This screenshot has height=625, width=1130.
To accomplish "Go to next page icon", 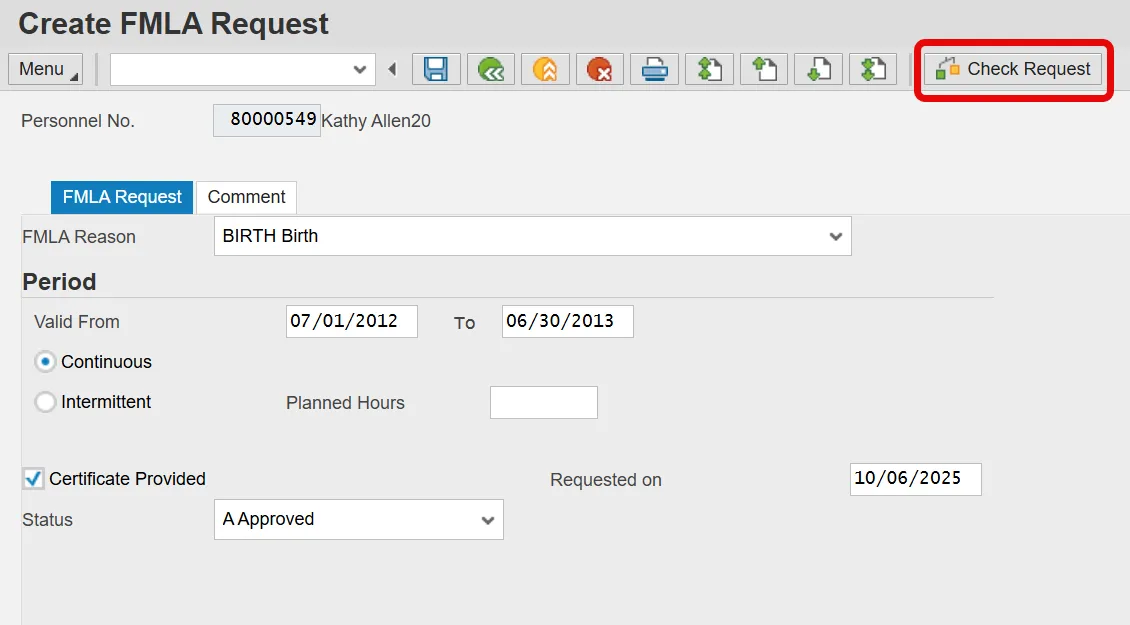I will click(818, 69).
